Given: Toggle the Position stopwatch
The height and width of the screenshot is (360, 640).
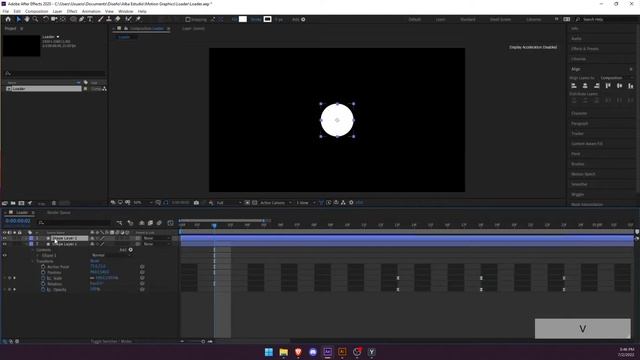Looking at the screenshot, I should 43,272.
